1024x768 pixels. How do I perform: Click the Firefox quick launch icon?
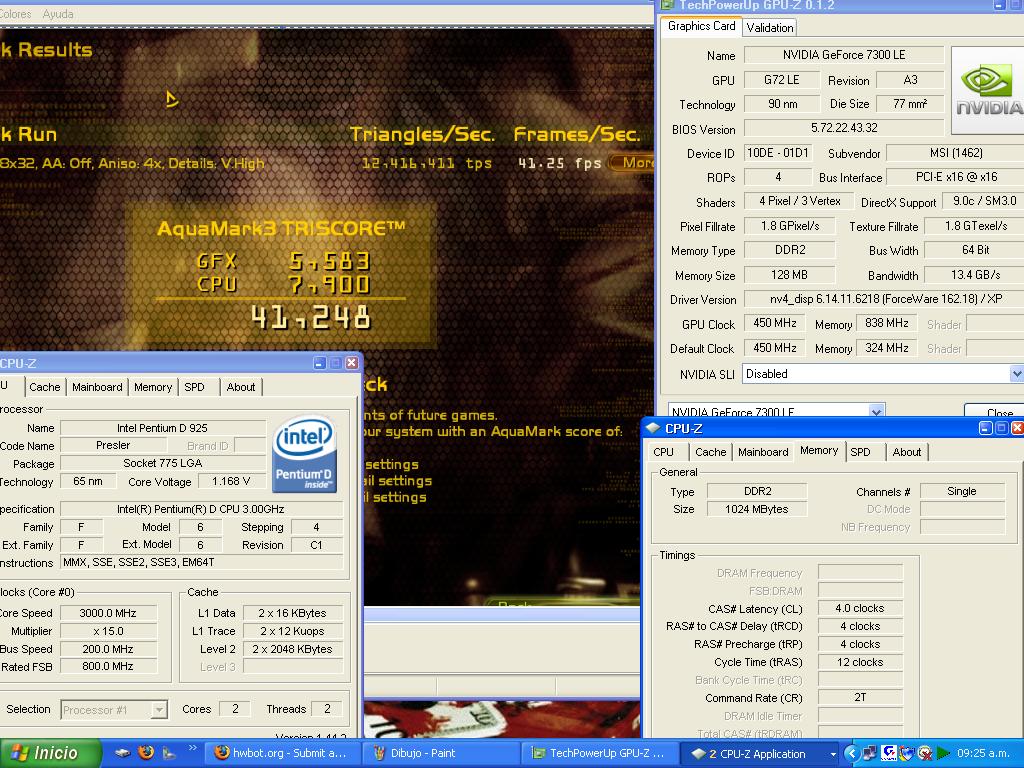coord(146,752)
